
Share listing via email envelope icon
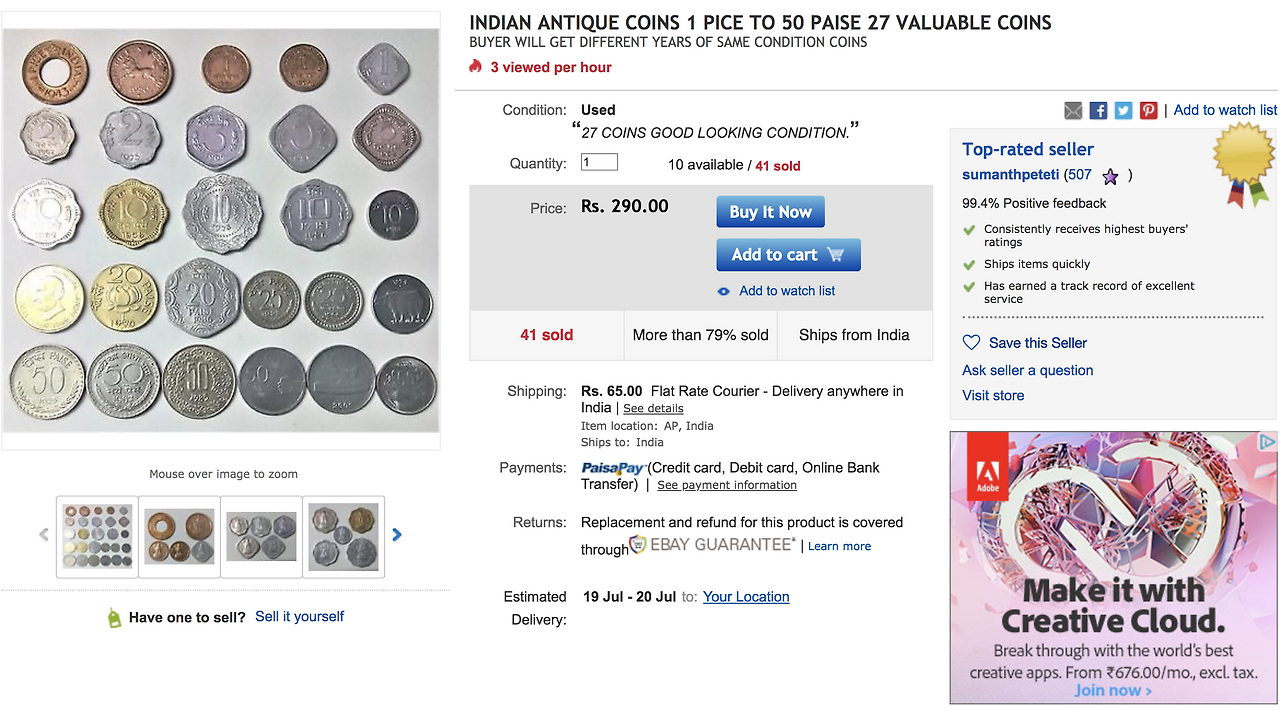pyautogui.click(x=1073, y=110)
